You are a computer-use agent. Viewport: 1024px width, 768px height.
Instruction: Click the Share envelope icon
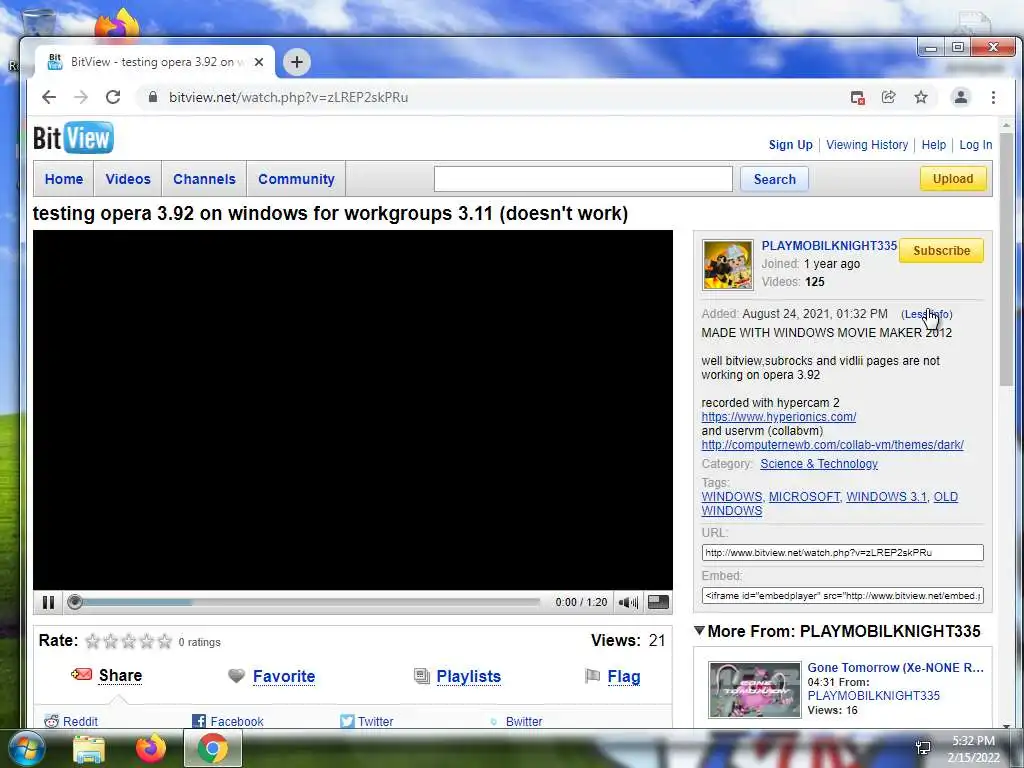coord(82,675)
